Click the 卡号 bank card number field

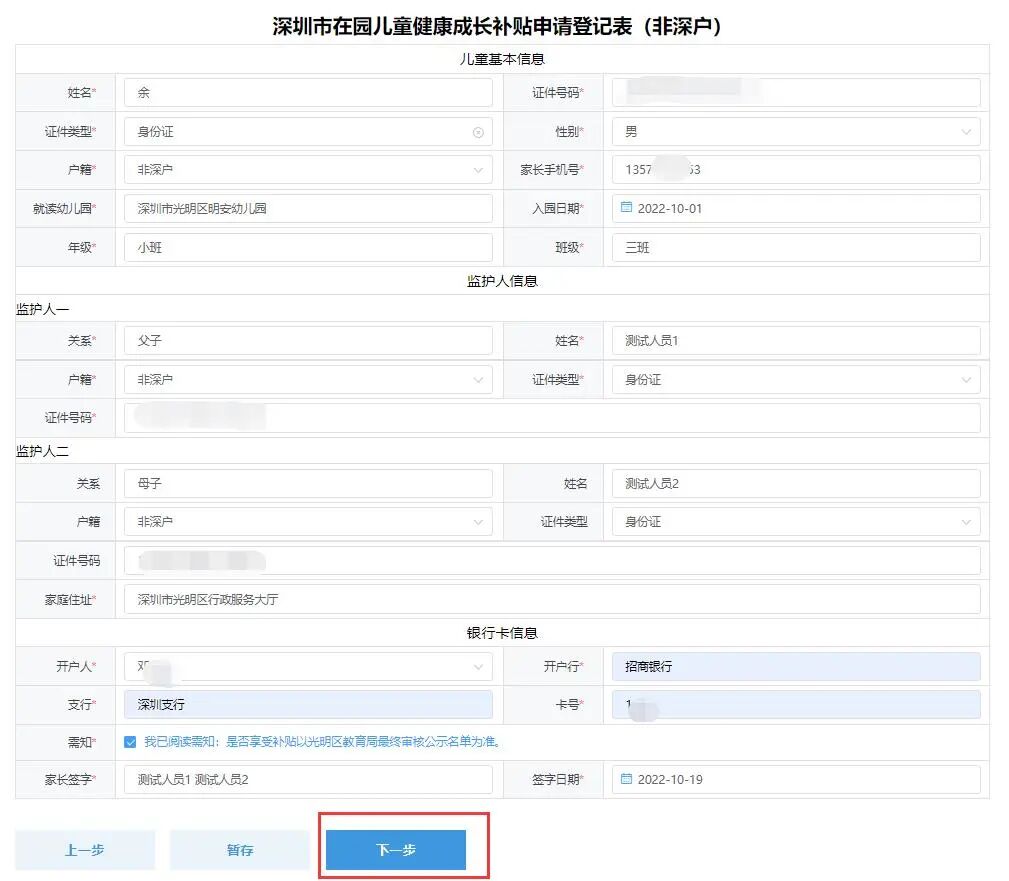(x=795, y=704)
